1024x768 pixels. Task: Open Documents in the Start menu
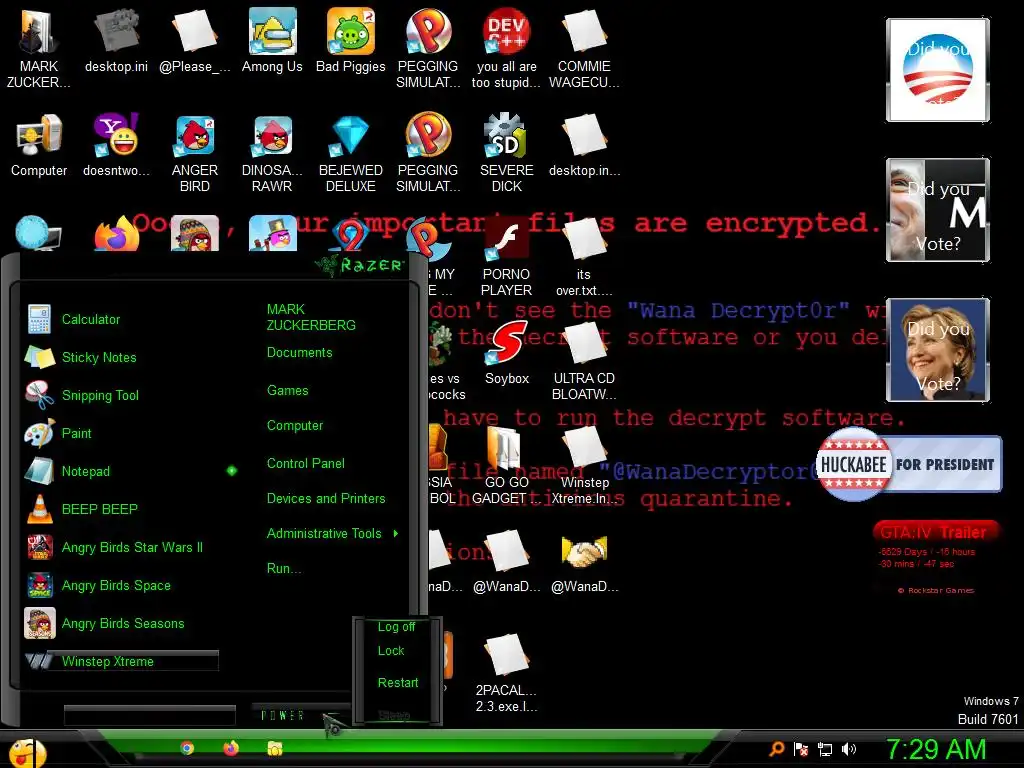299,353
